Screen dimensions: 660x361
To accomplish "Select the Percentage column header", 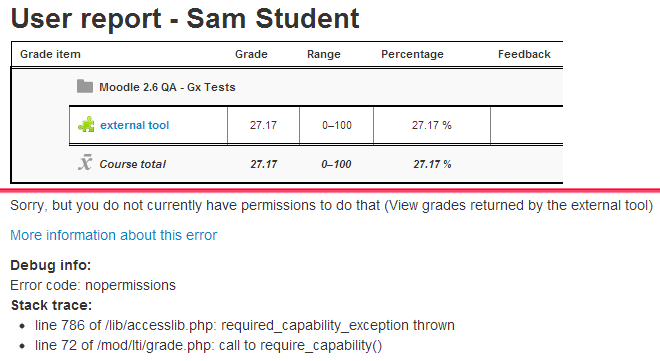I will pos(412,54).
